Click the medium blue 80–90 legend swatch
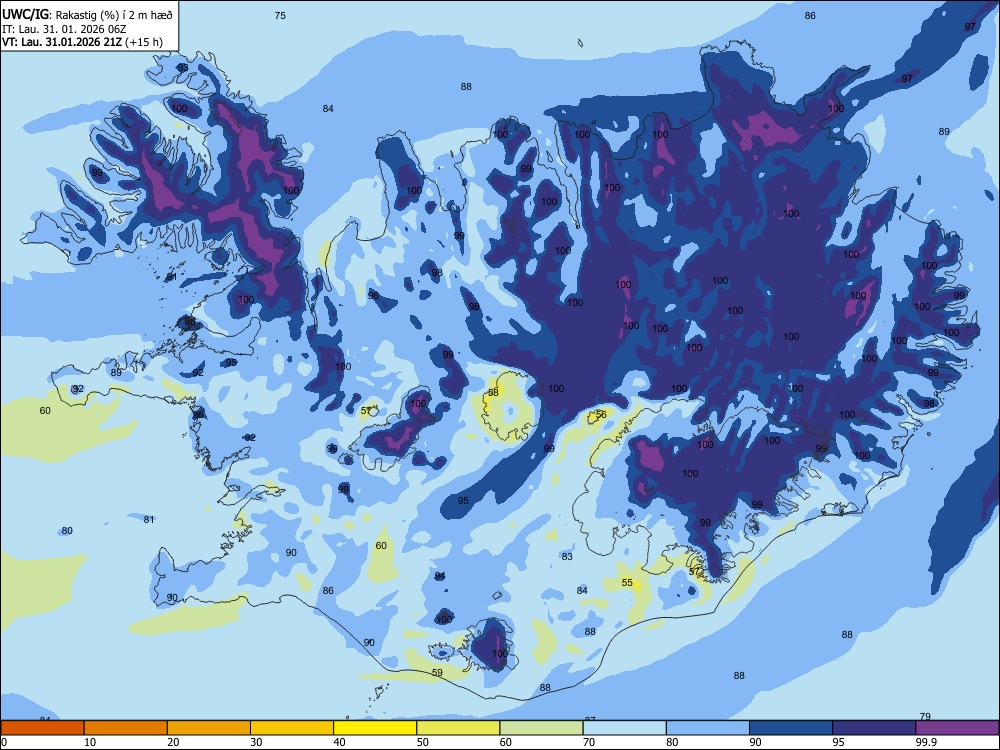 pyautogui.click(x=708, y=728)
